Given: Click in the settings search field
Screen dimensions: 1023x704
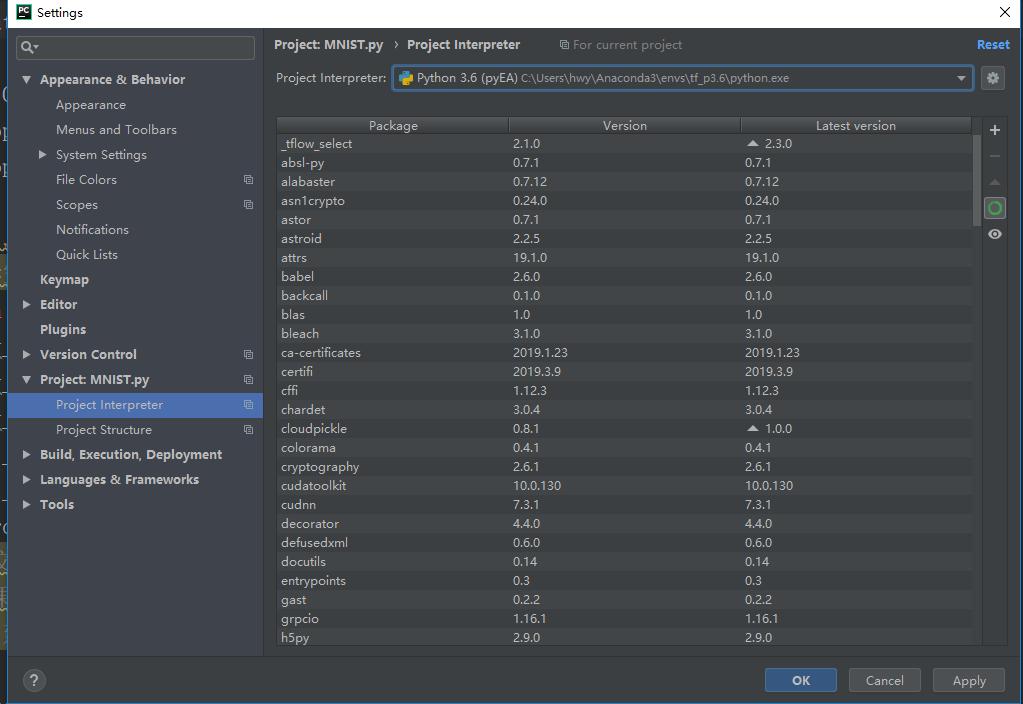Looking at the screenshot, I should click(x=136, y=48).
